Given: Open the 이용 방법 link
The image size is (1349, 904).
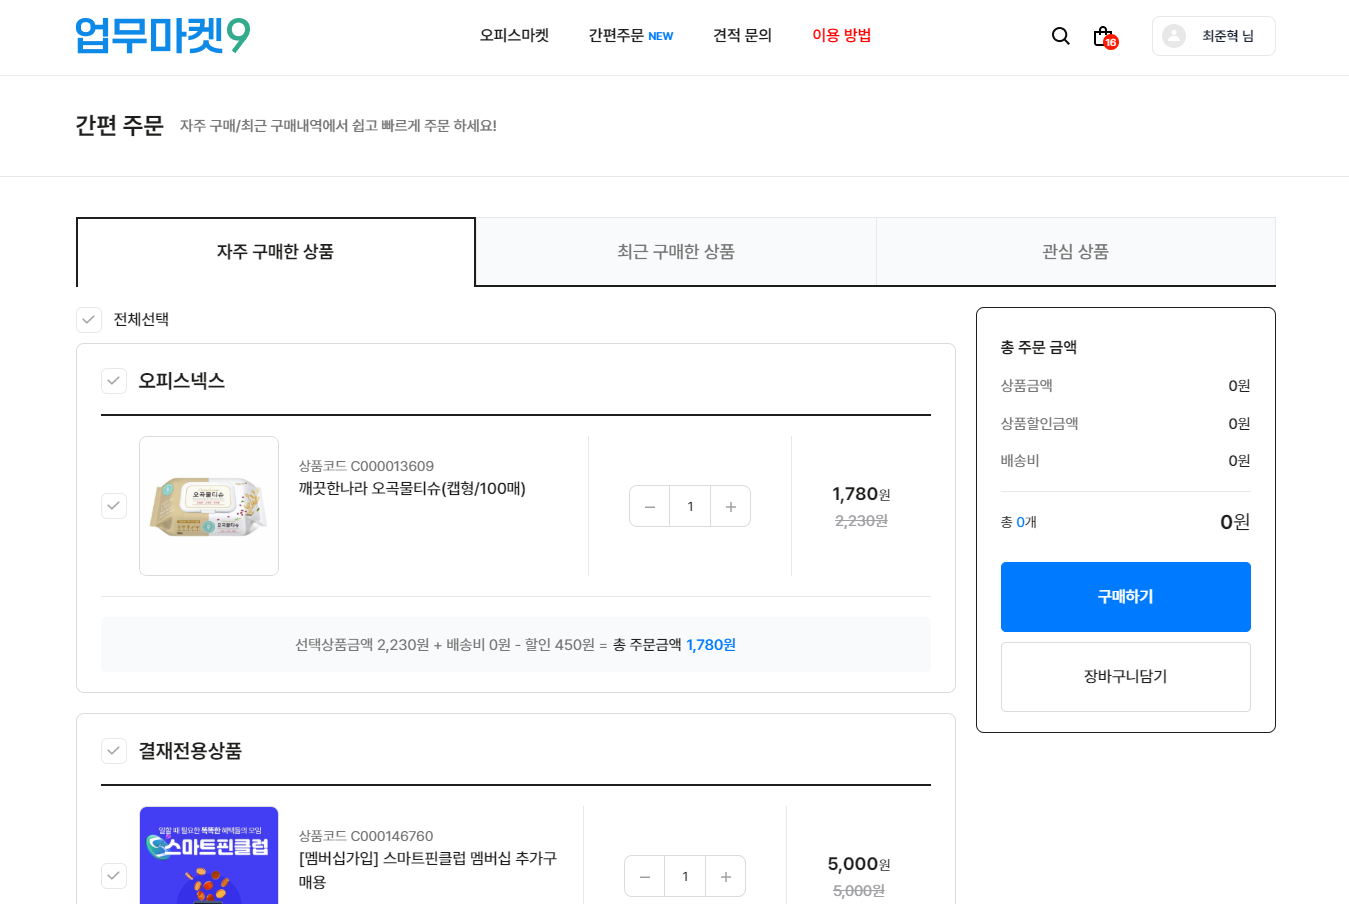Looking at the screenshot, I should pos(841,36).
